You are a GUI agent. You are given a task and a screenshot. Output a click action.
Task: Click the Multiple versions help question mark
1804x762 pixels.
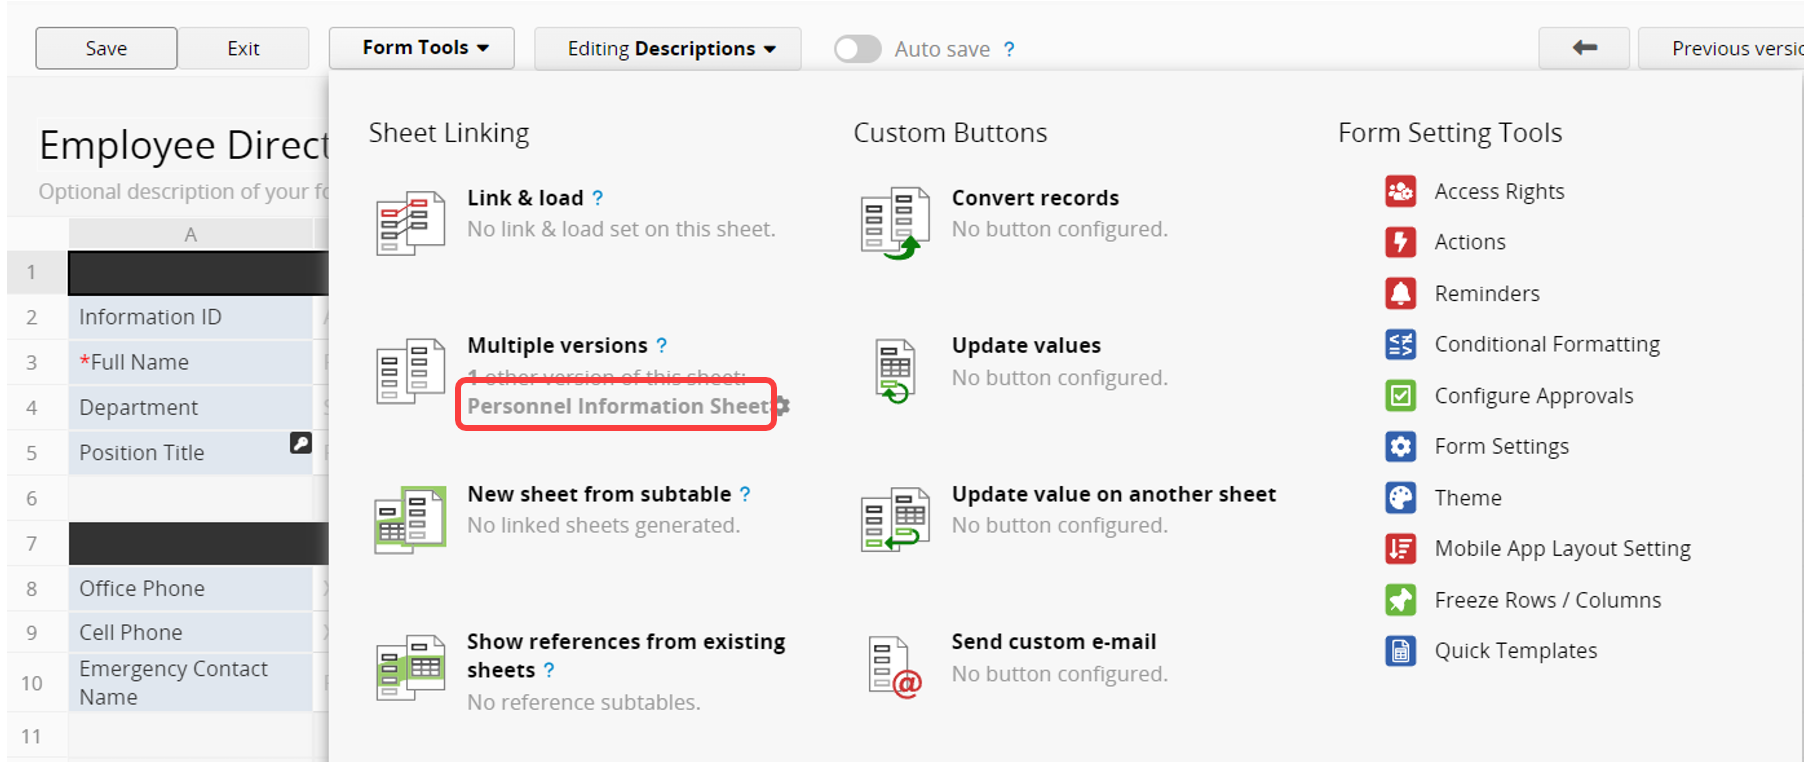tap(661, 345)
